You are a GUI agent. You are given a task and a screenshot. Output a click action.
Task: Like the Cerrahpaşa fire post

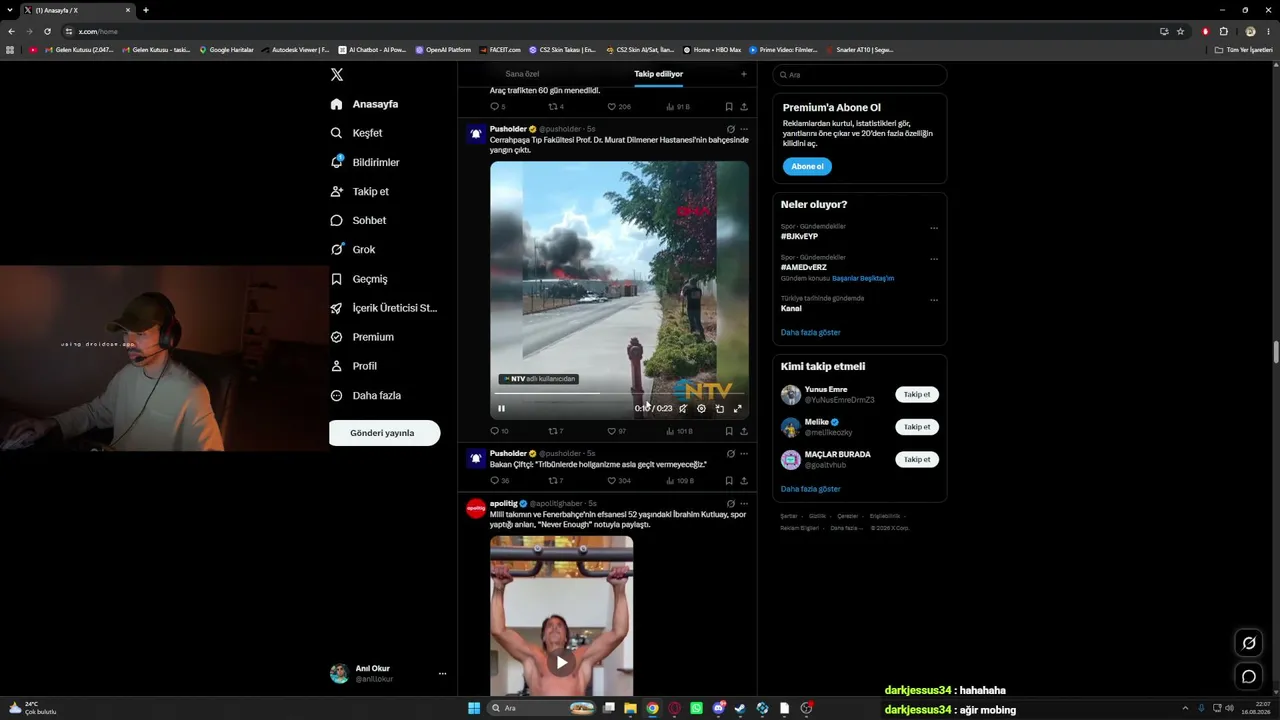coord(617,431)
